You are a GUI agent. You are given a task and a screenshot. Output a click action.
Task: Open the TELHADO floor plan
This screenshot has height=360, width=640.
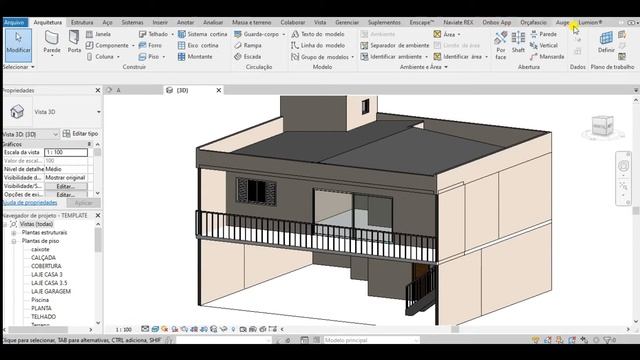44,317
